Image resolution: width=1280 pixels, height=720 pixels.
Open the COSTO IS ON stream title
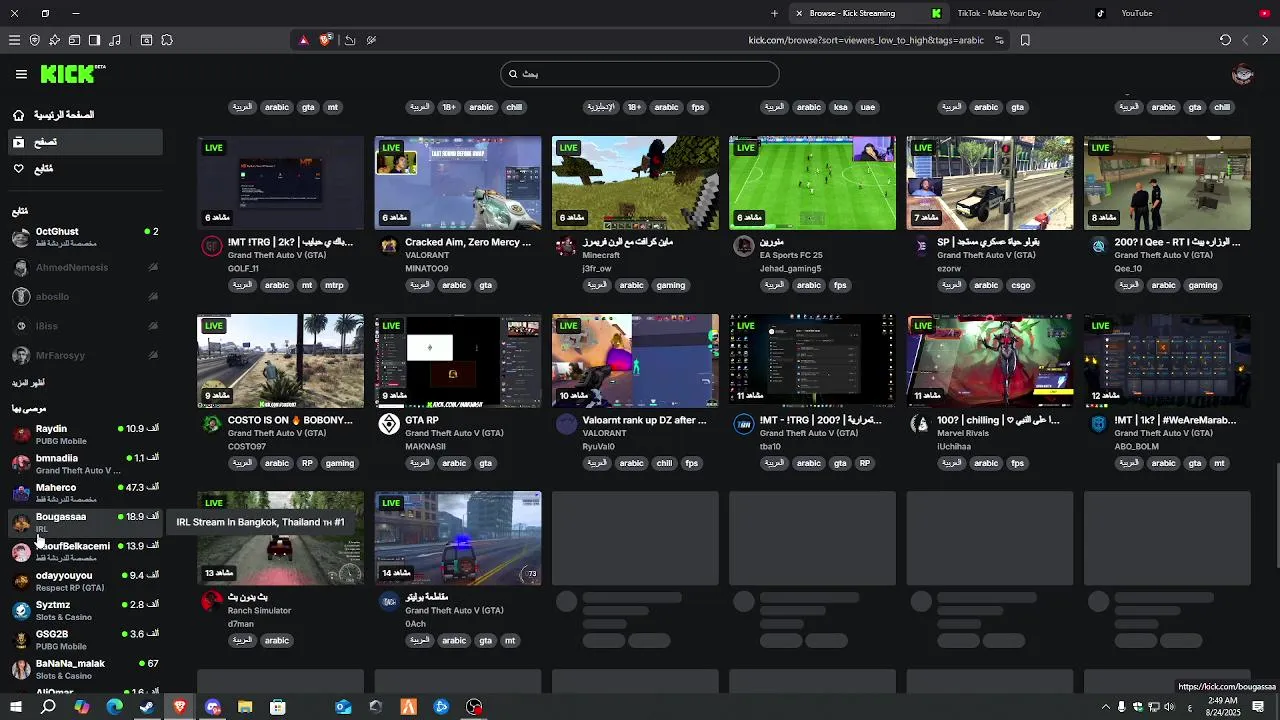(290, 420)
